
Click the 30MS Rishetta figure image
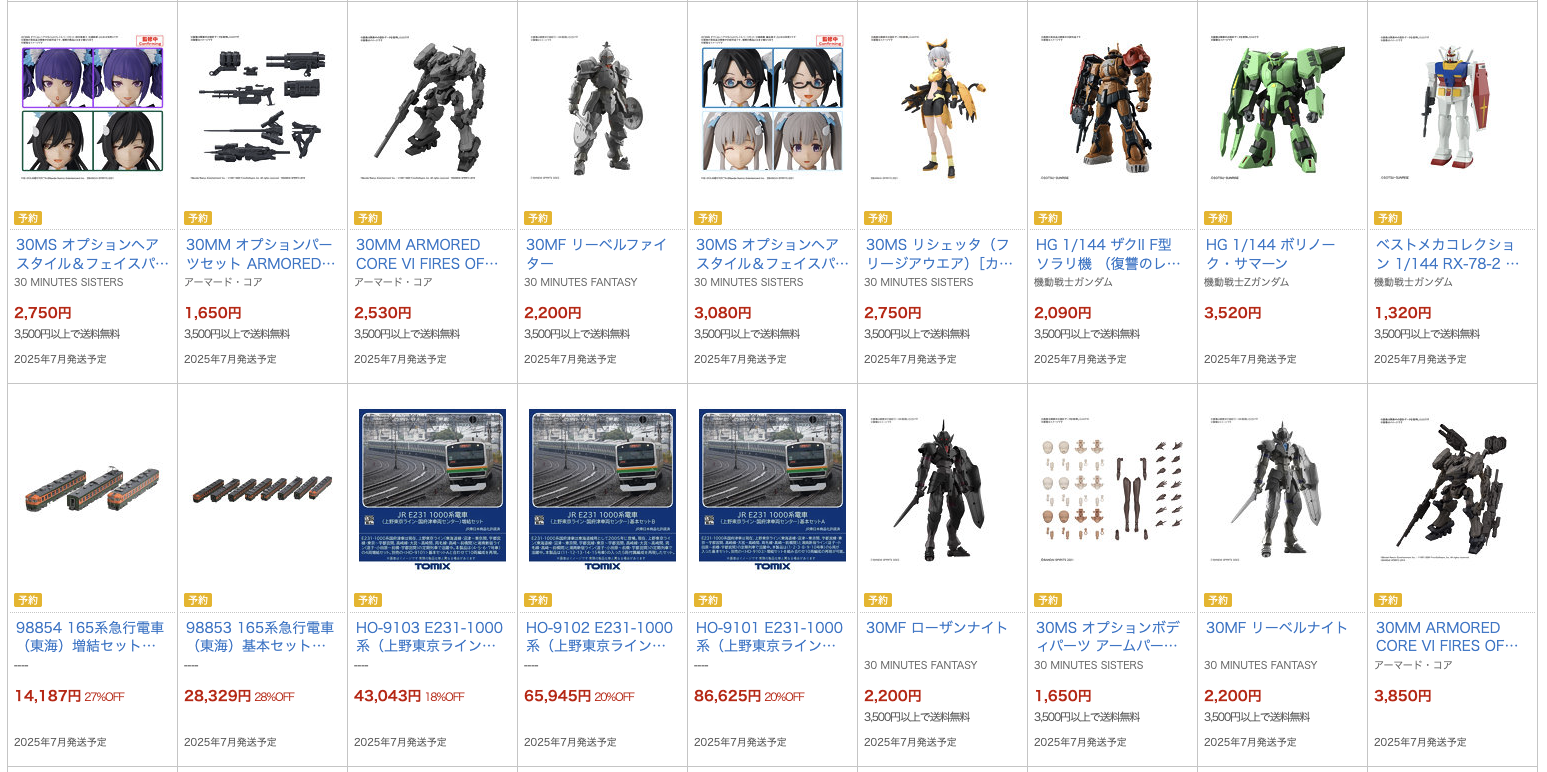942,107
